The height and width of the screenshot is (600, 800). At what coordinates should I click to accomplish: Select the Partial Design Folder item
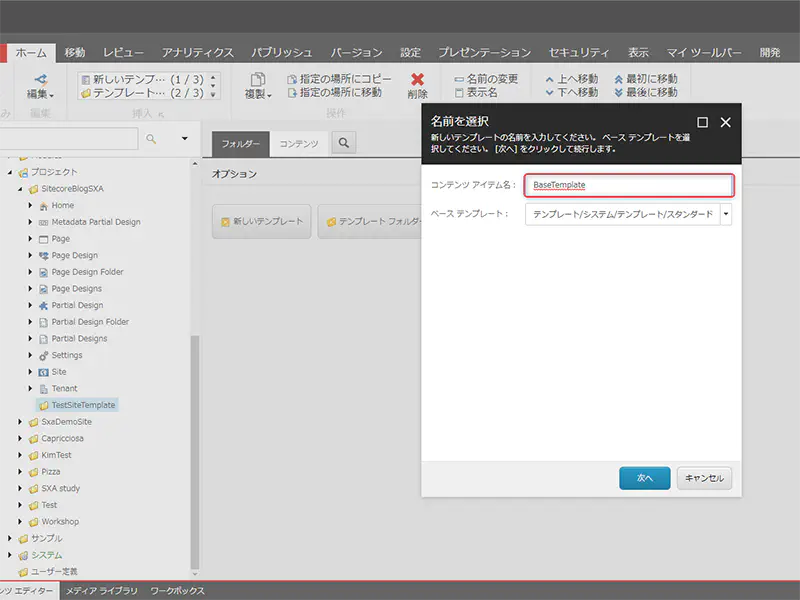pos(90,322)
